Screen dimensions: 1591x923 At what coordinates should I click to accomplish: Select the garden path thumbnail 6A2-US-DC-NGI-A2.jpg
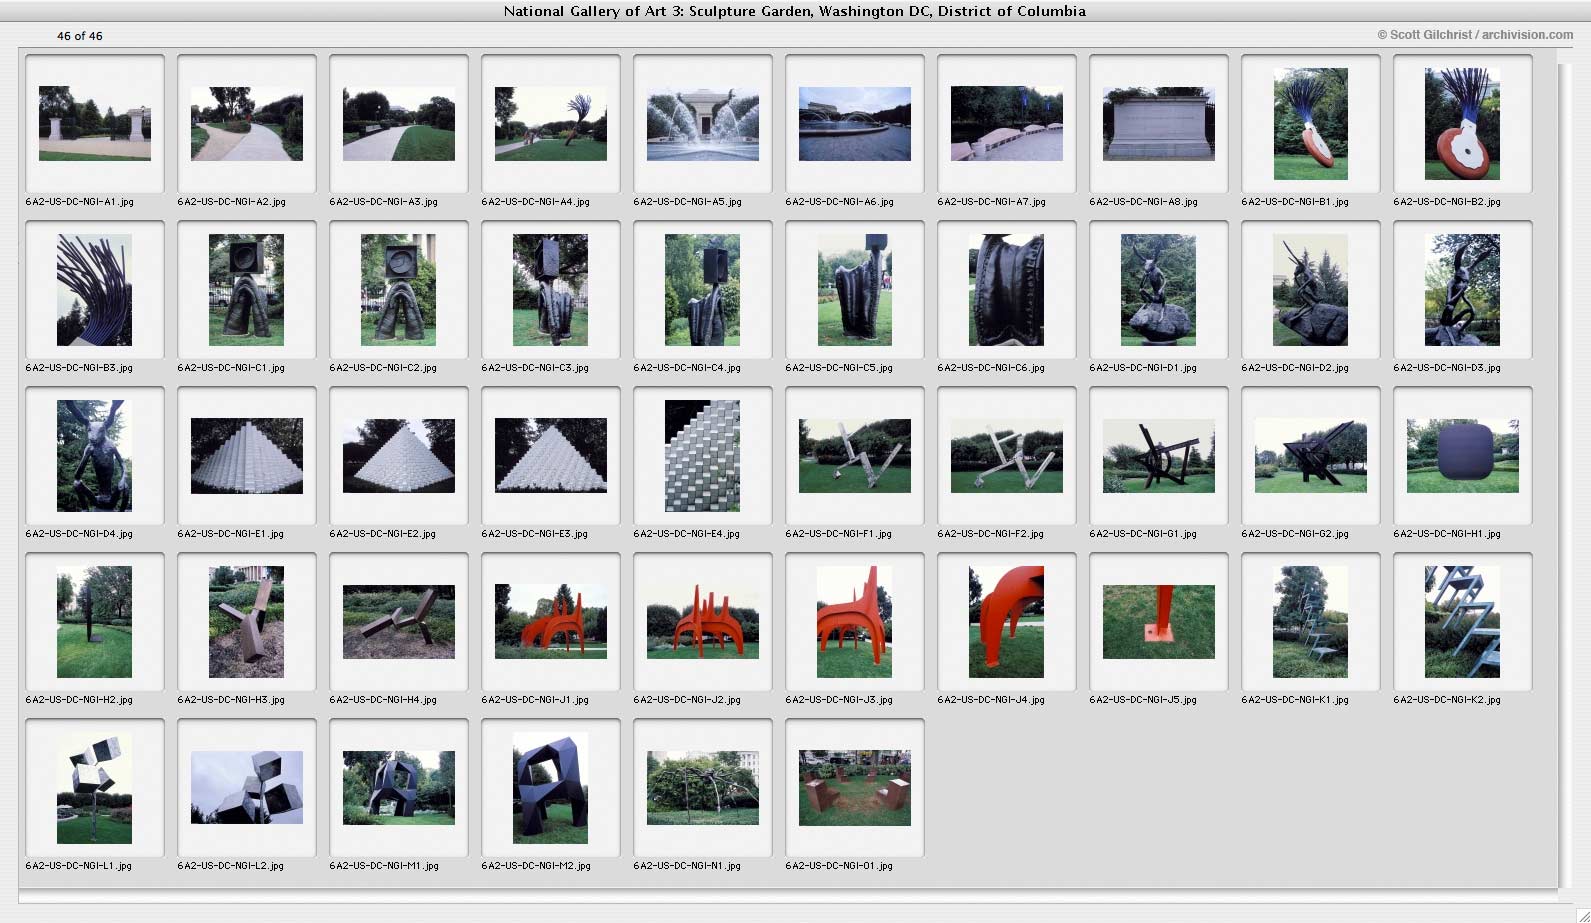point(247,124)
